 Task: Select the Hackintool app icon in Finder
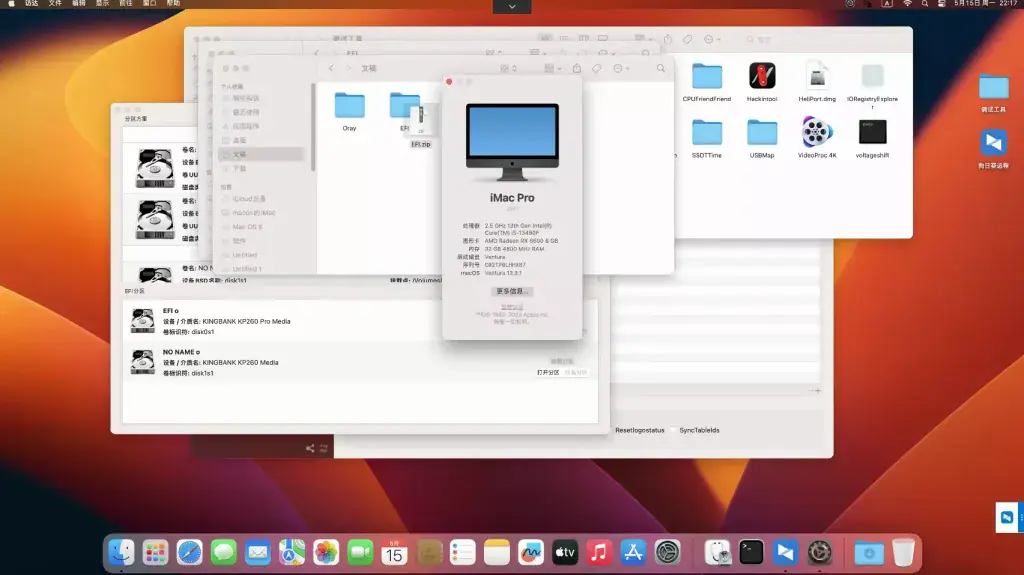[761, 76]
